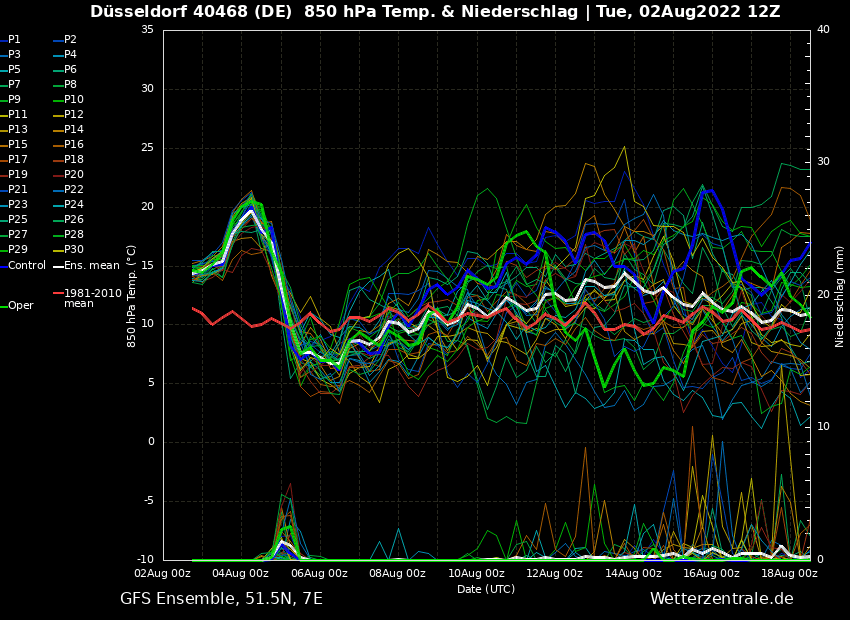
Task: Click the P16 ensemble member legend
Action: (x=74, y=145)
